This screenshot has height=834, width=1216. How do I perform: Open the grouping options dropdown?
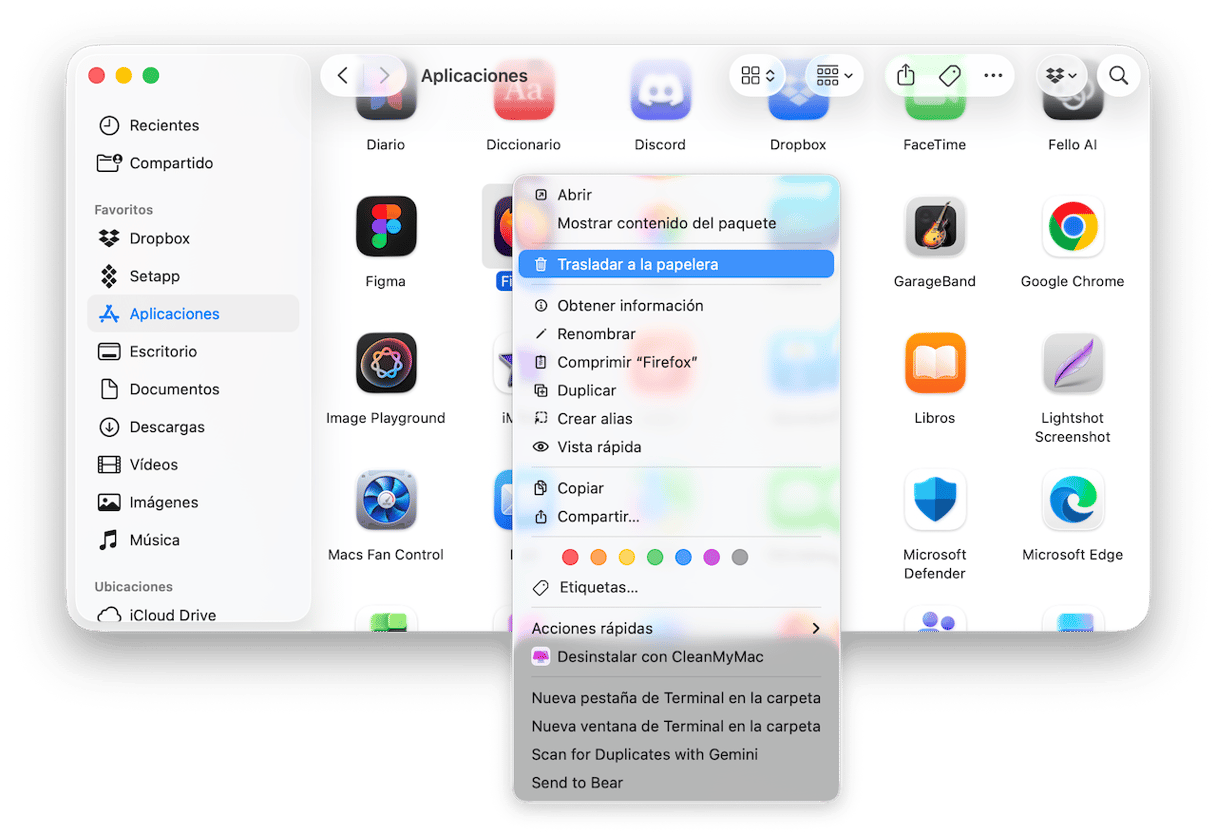[x=834, y=75]
